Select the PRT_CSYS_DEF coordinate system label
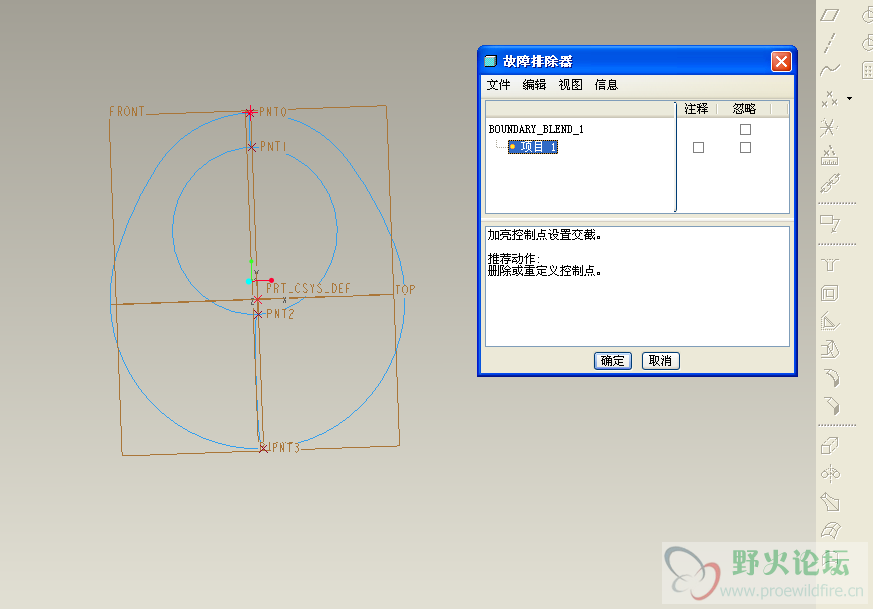The image size is (873, 609). 308,288
